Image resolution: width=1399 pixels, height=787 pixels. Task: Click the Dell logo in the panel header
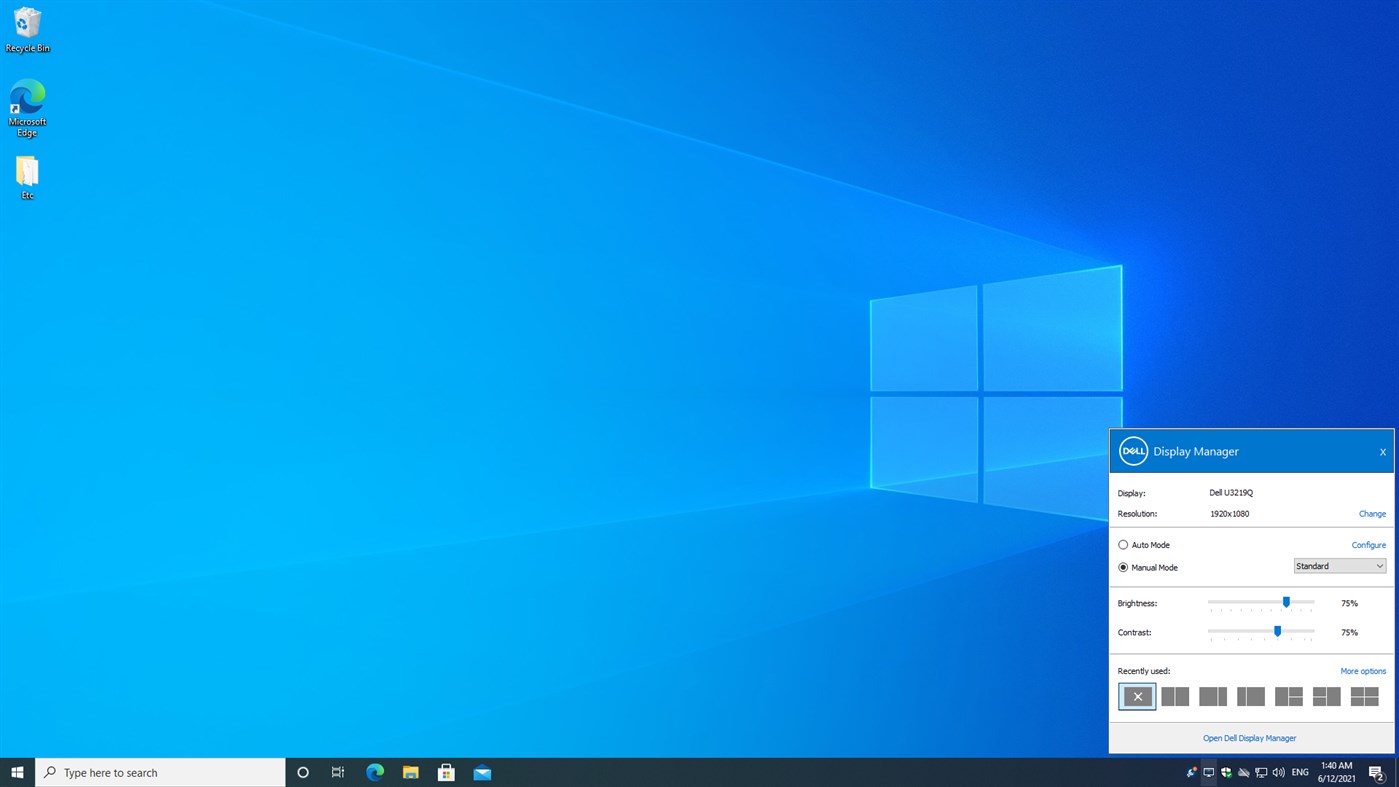click(x=1131, y=451)
